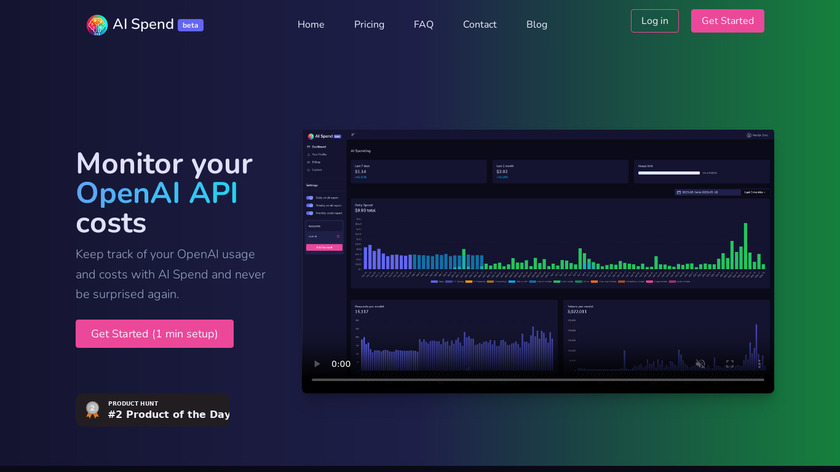Click Get Started in the header

(x=728, y=21)
